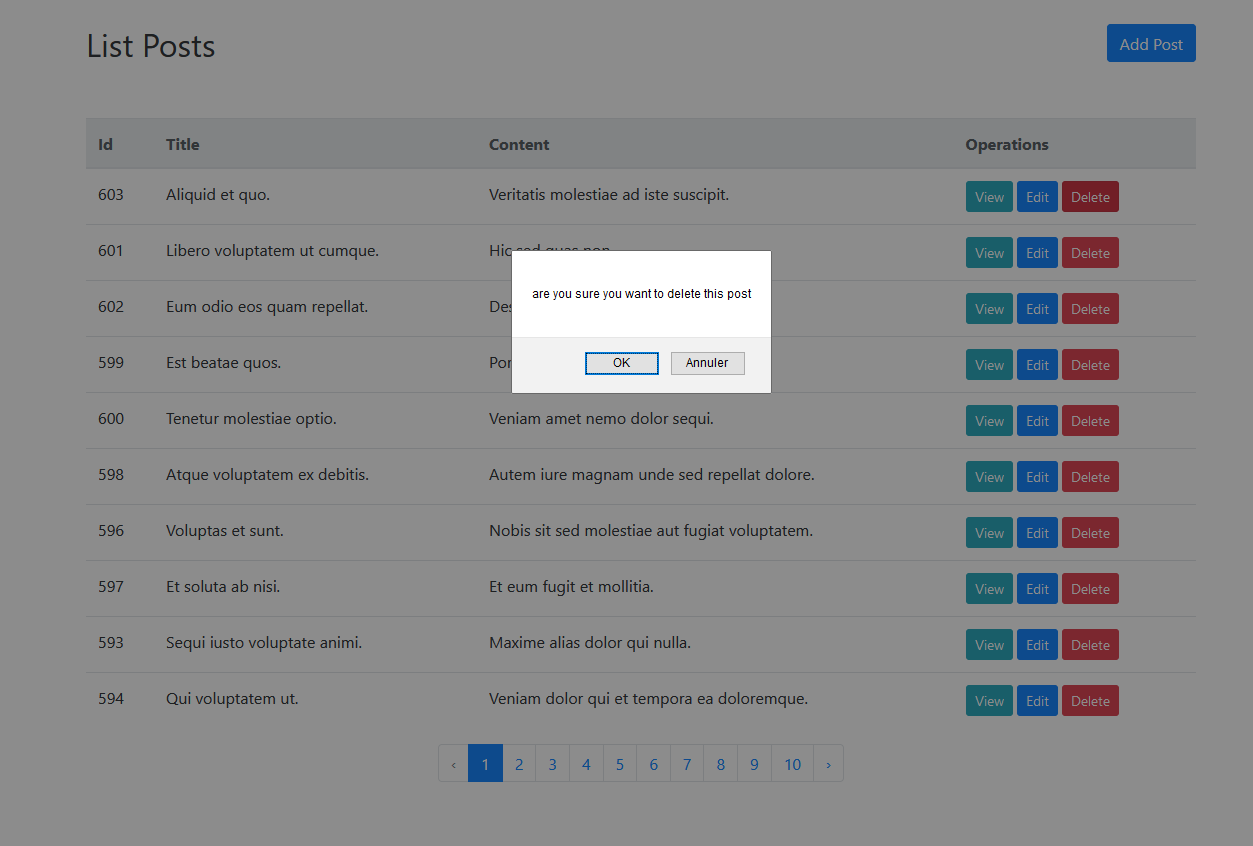Select page 1 in pagination

coord(485,764)
